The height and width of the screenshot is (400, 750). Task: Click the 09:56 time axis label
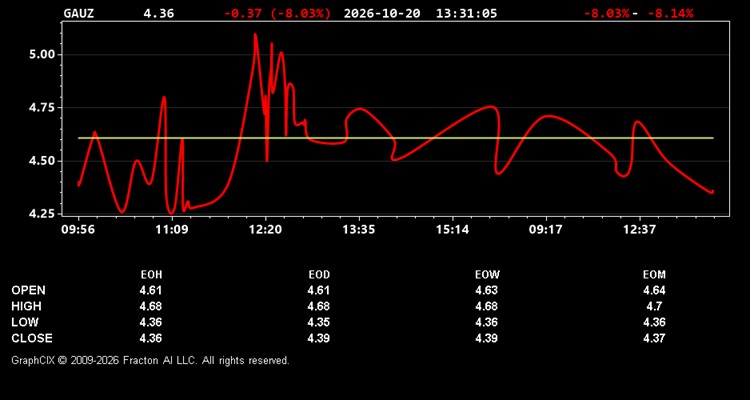pyautogui.click(x=78, y=229)
